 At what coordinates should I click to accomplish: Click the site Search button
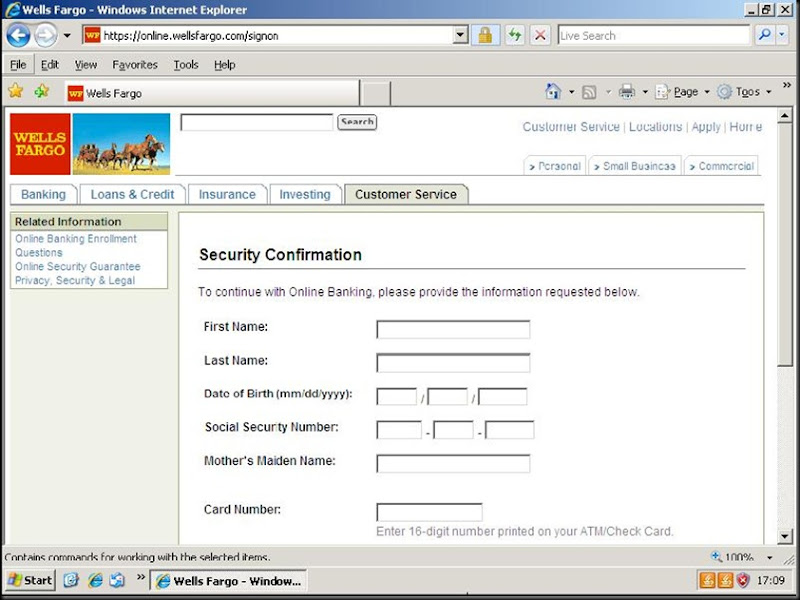pyautogui.click(x=357, y=122)
